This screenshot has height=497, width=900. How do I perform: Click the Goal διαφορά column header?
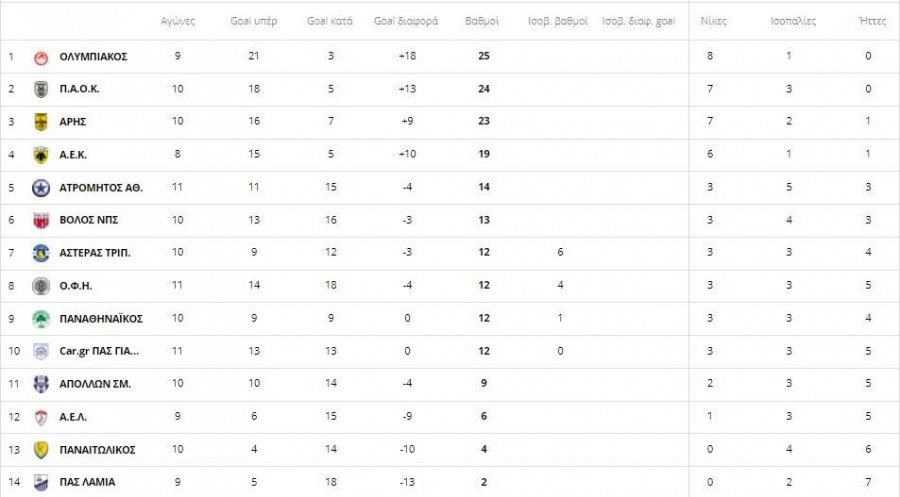[406, 21]
